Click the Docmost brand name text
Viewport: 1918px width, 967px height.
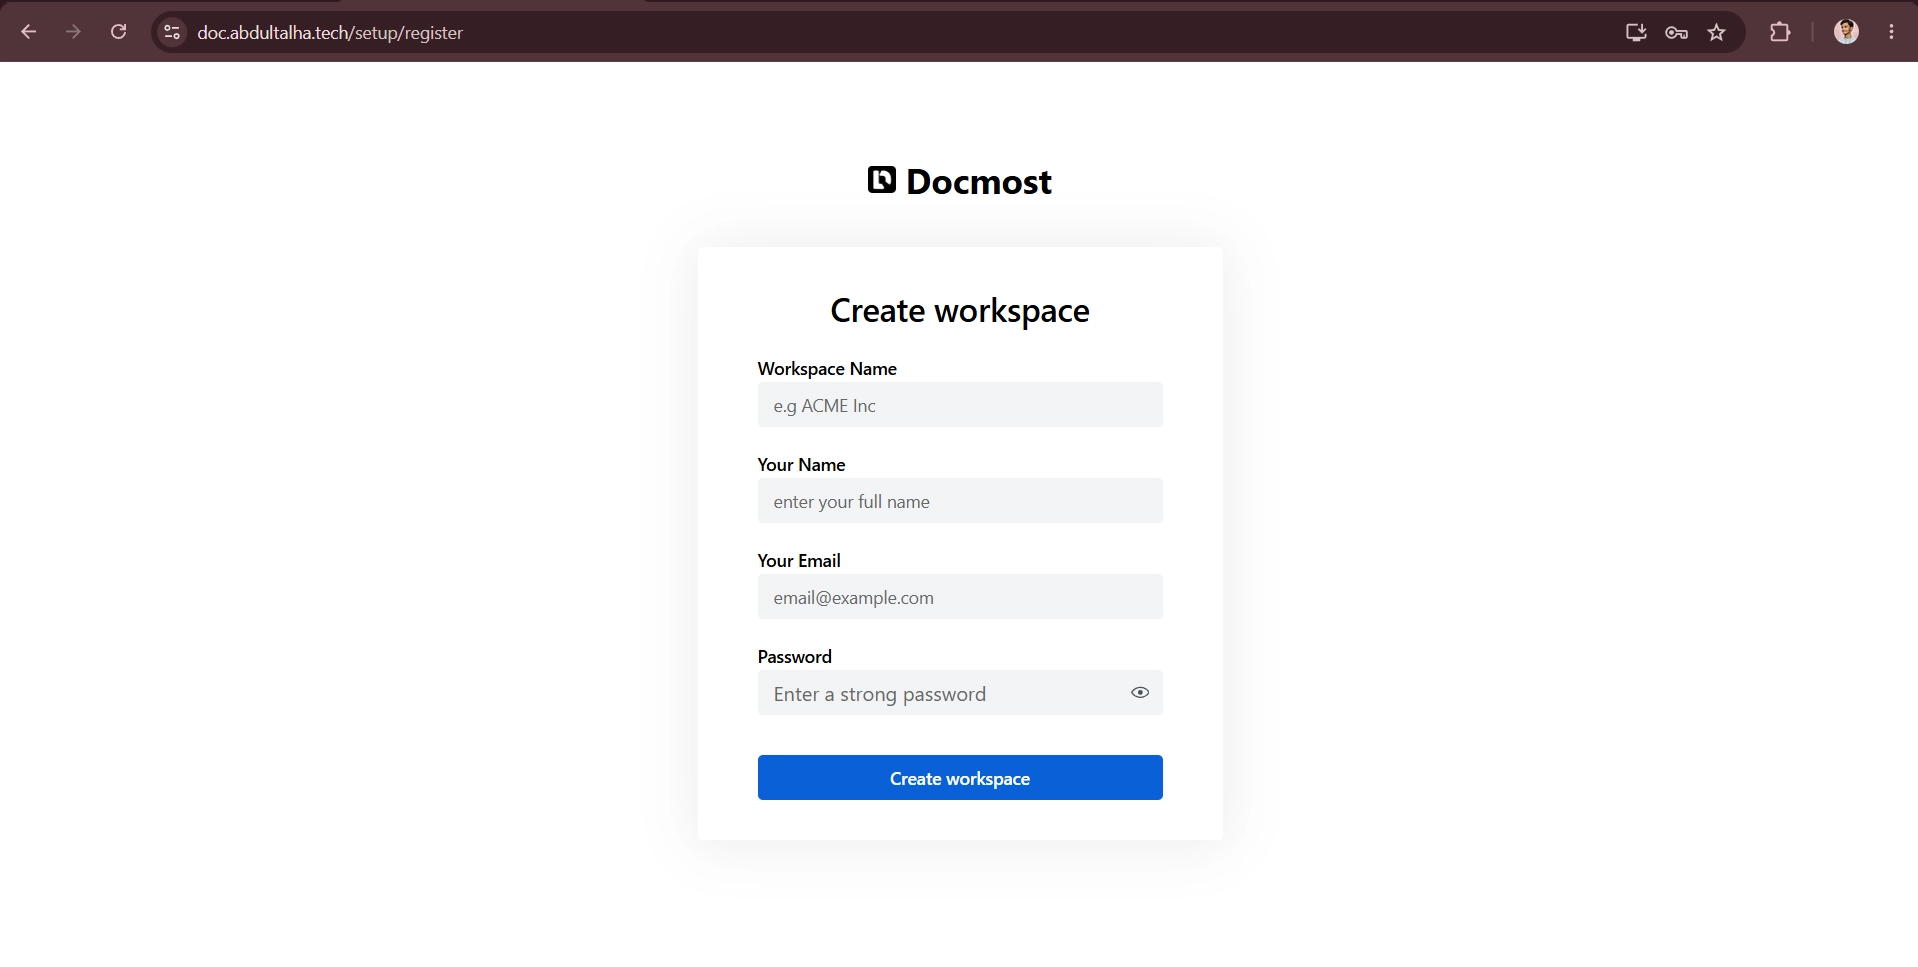click(x=979, y=182)
